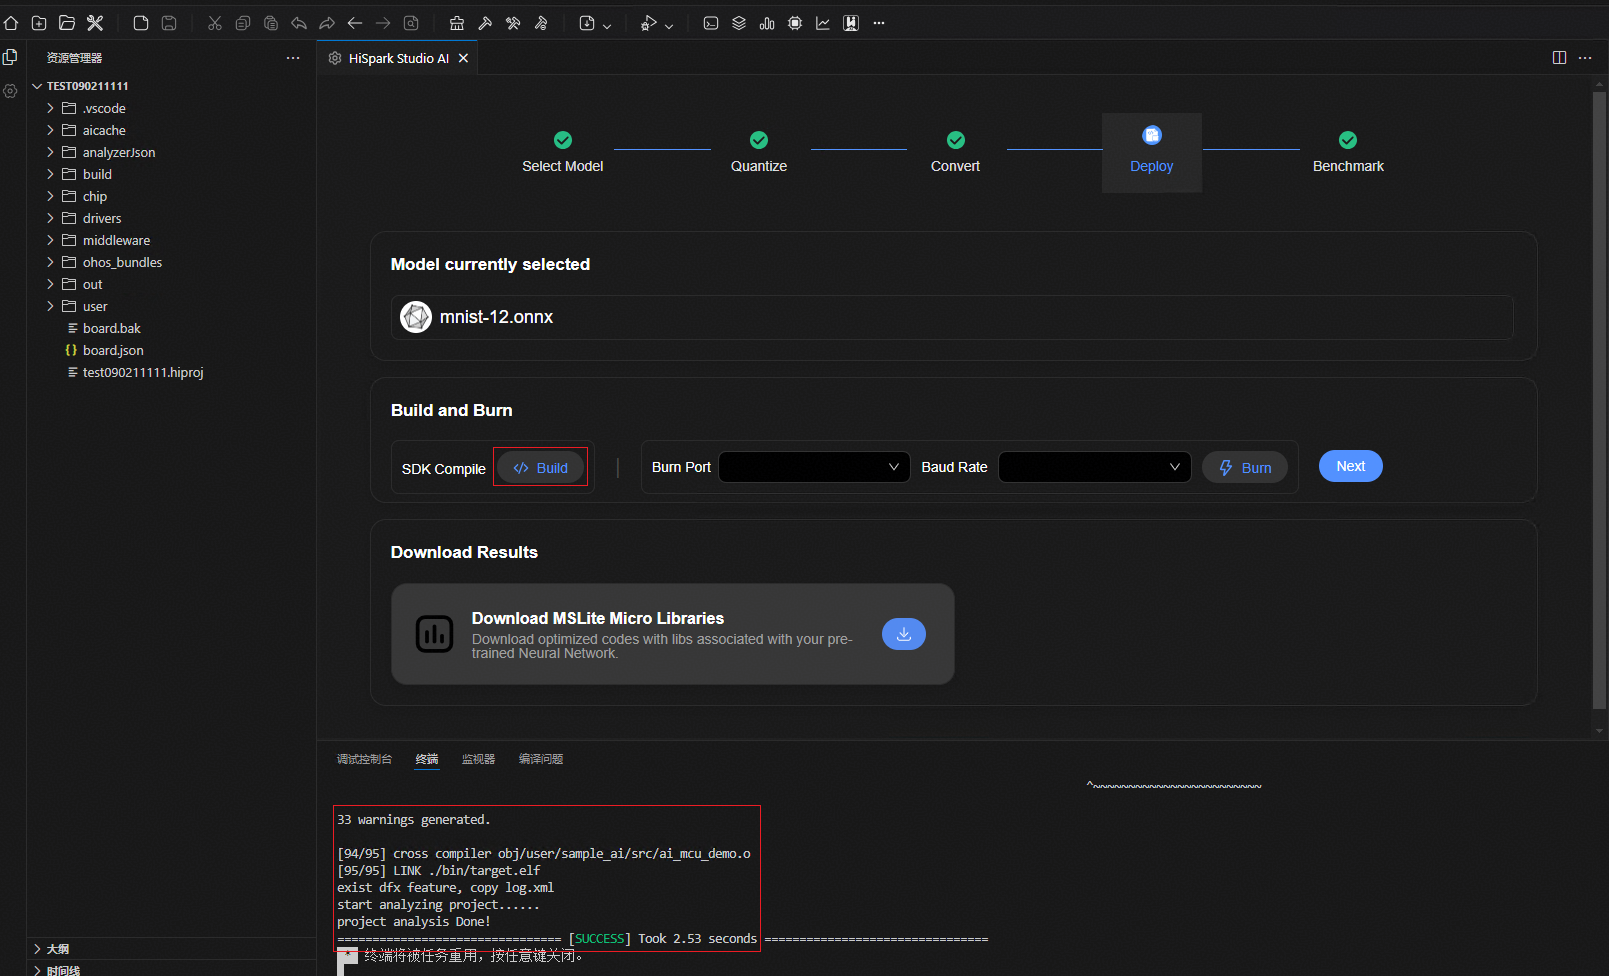Click the Burn button
The height and width of the screenshot is (976, 1609).
(1245, 467)
